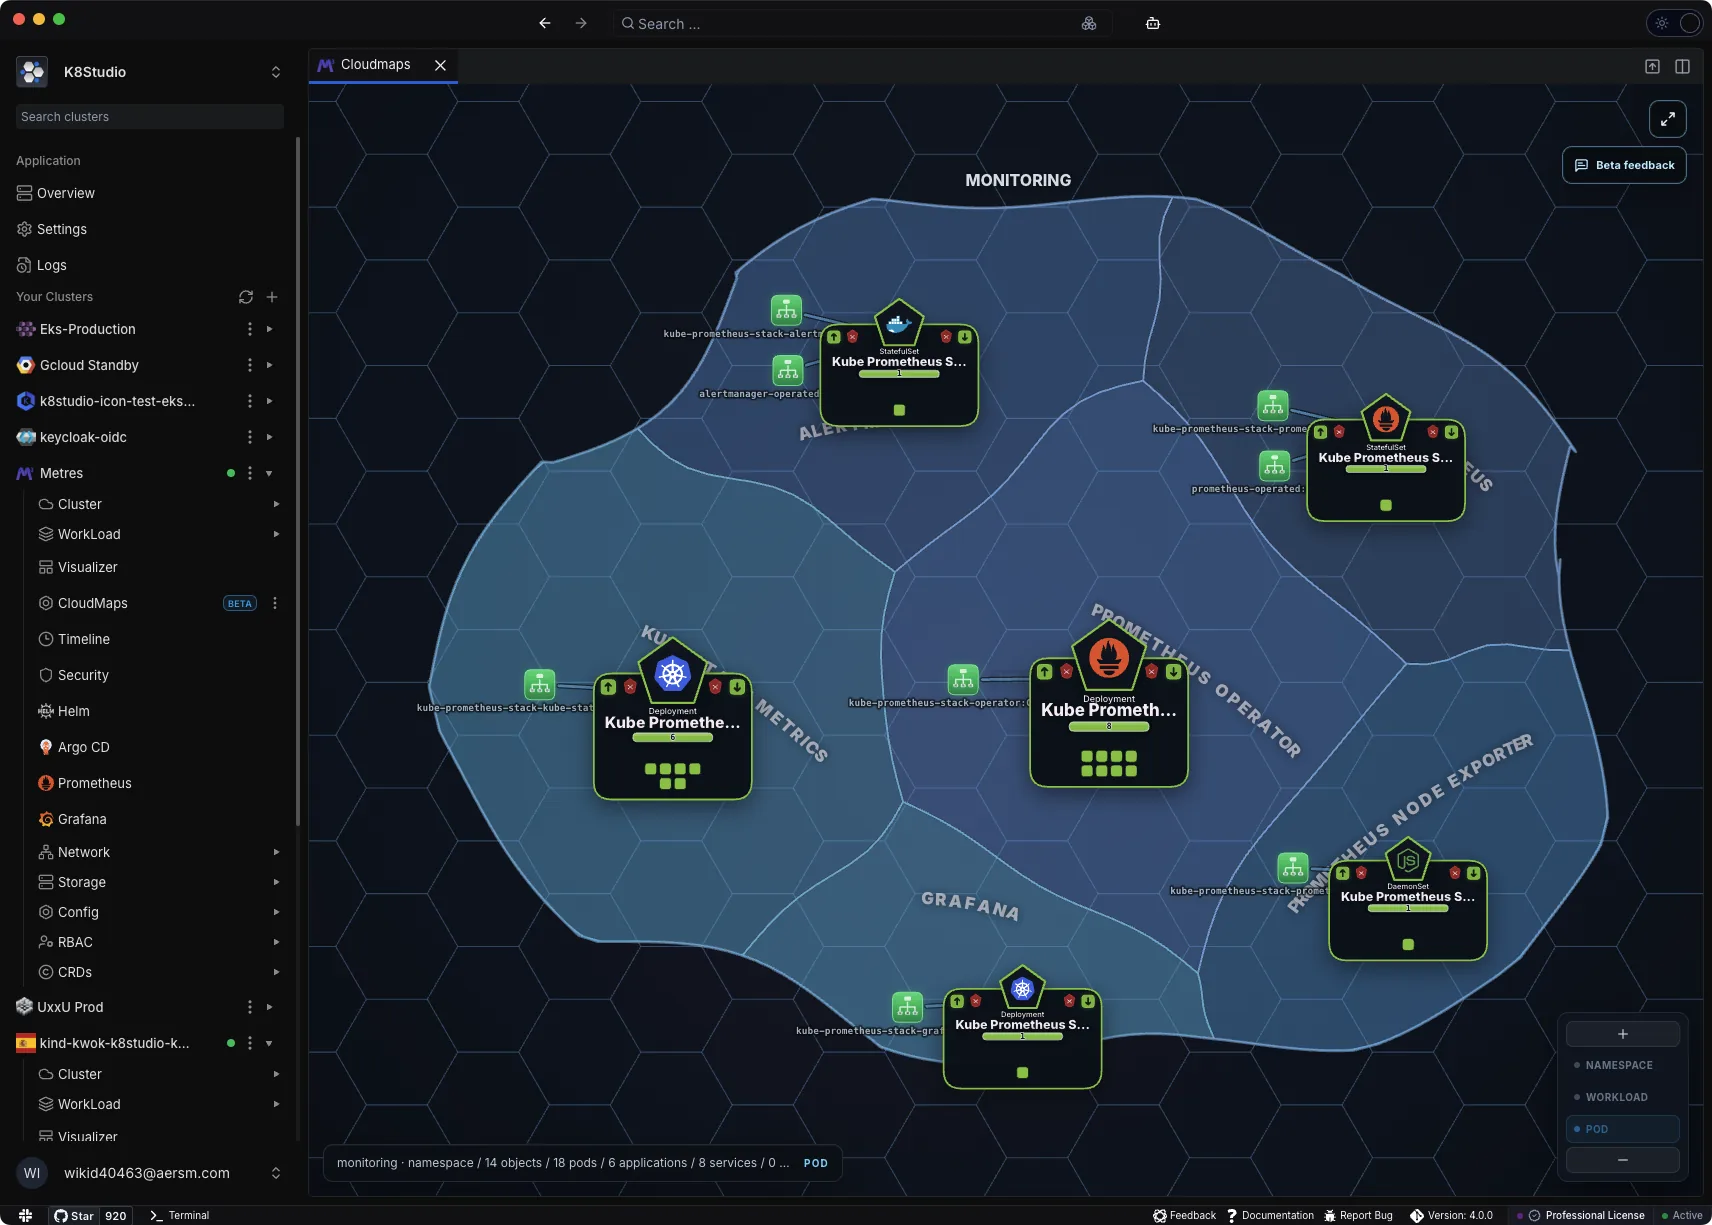Viewport: 1712px width, 1225px height.
Task: Click the alertmanager-operated service icon
Action: point(788,370)
